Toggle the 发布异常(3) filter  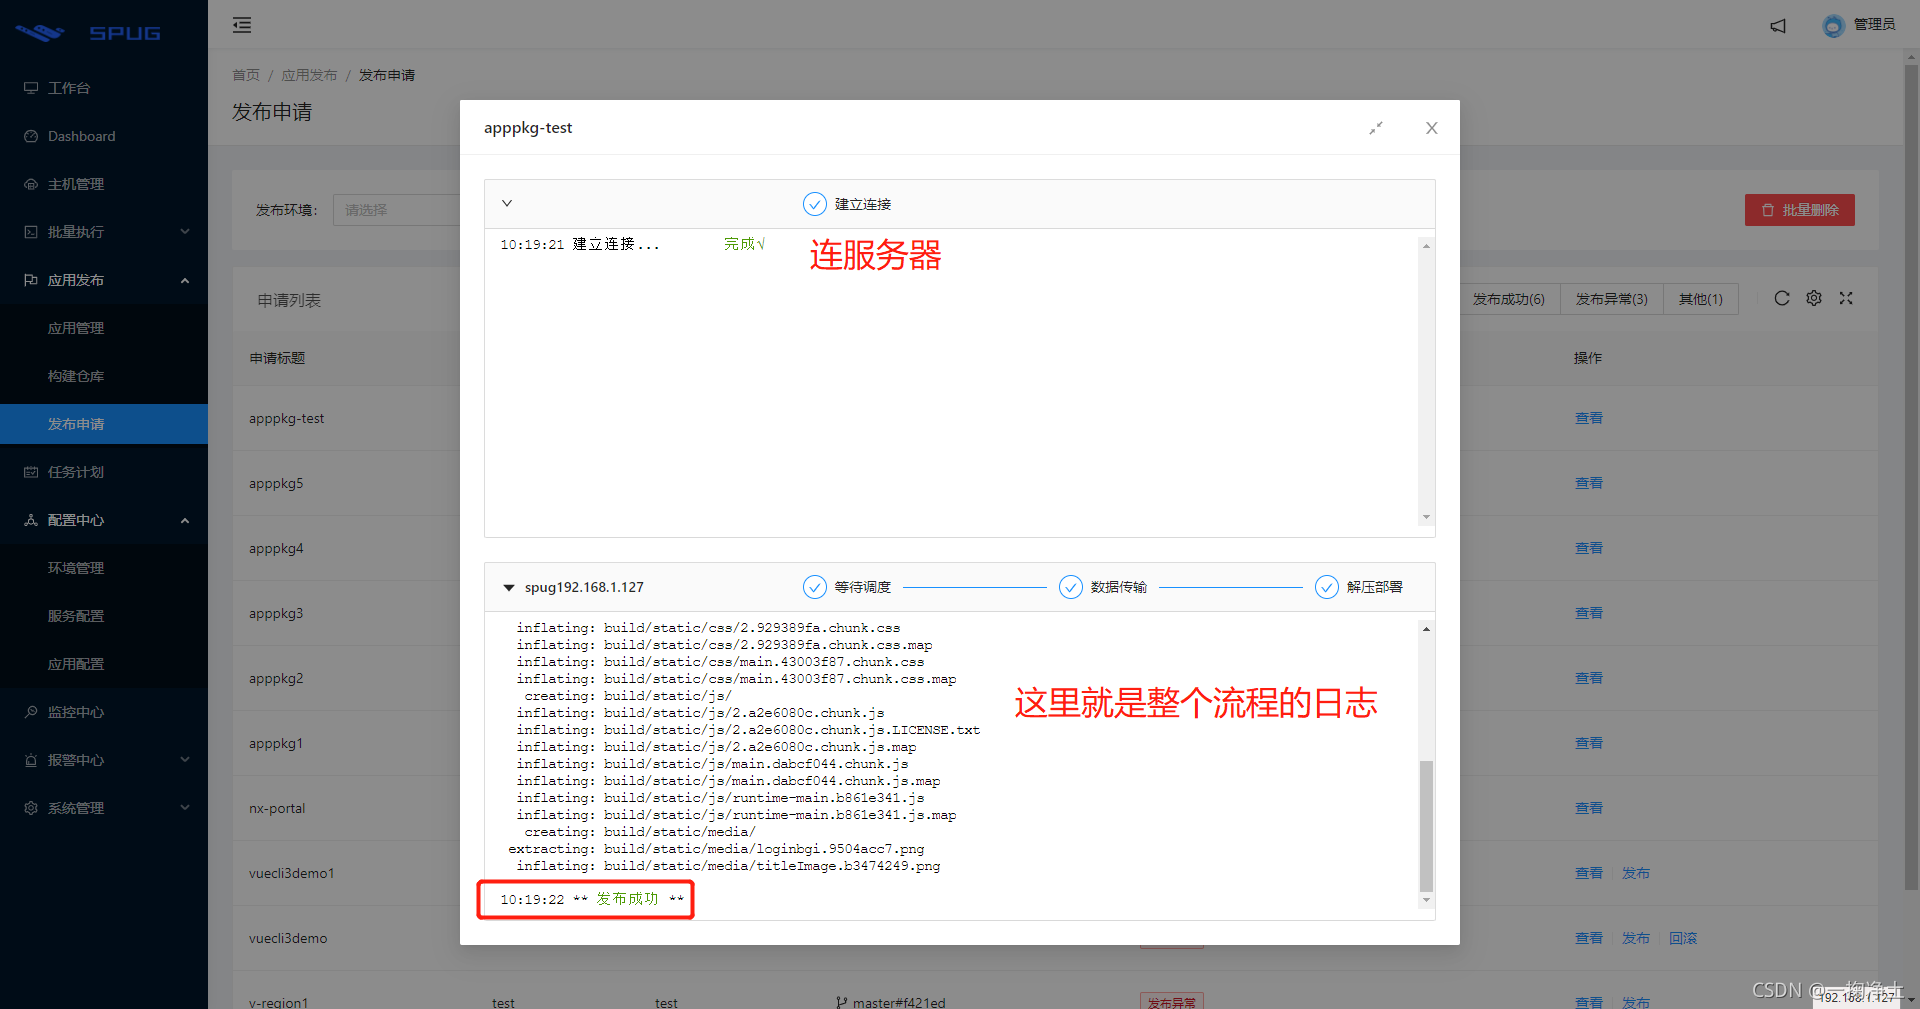[x=1610, y=298]
